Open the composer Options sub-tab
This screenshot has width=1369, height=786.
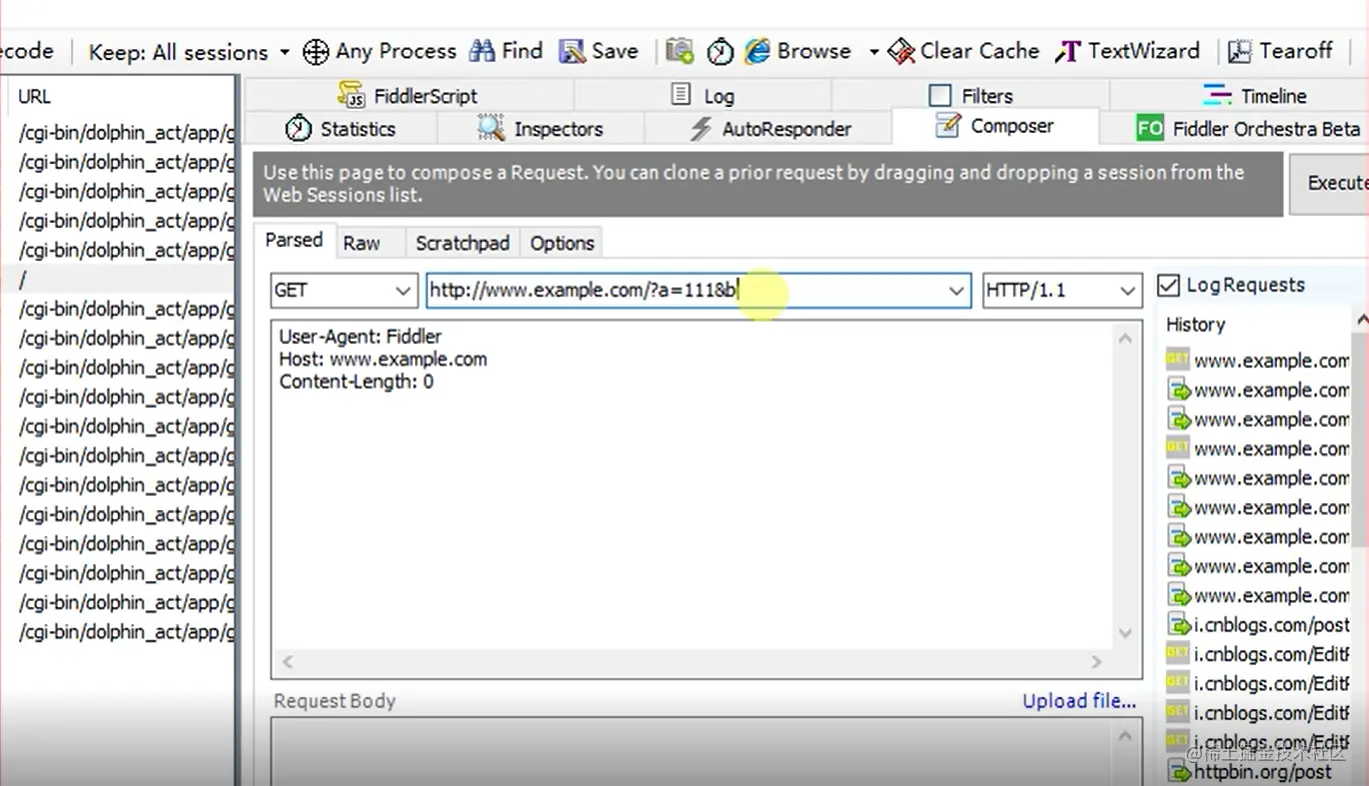tap(562, 243)
